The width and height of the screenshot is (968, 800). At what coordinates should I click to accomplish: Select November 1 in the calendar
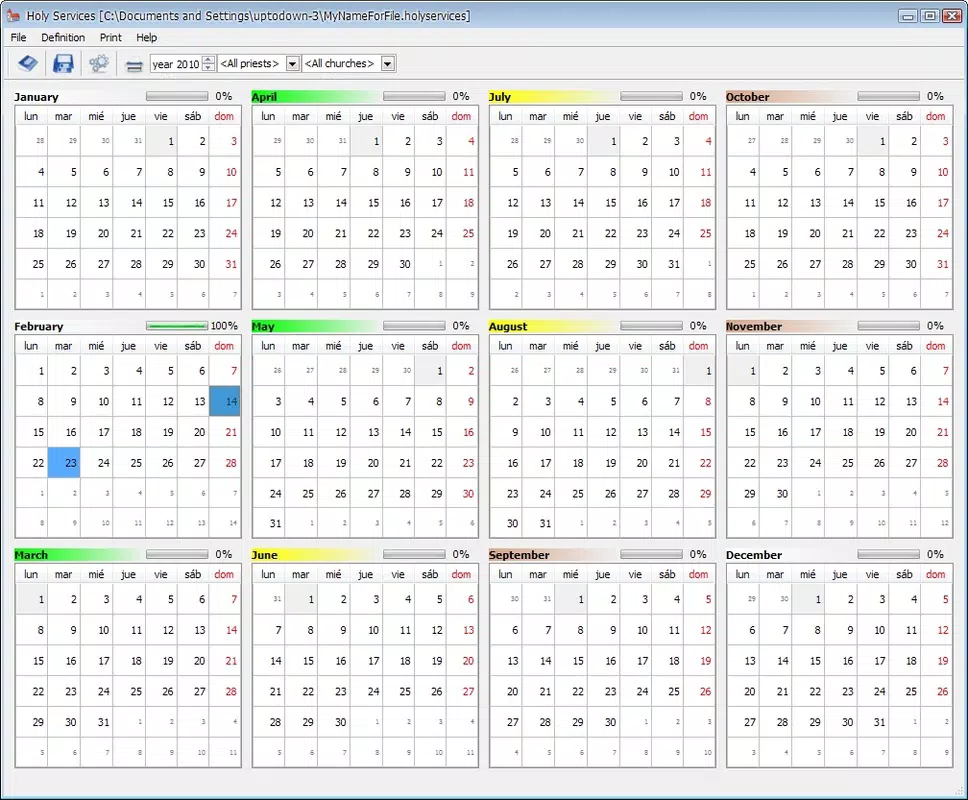(744, 371)
